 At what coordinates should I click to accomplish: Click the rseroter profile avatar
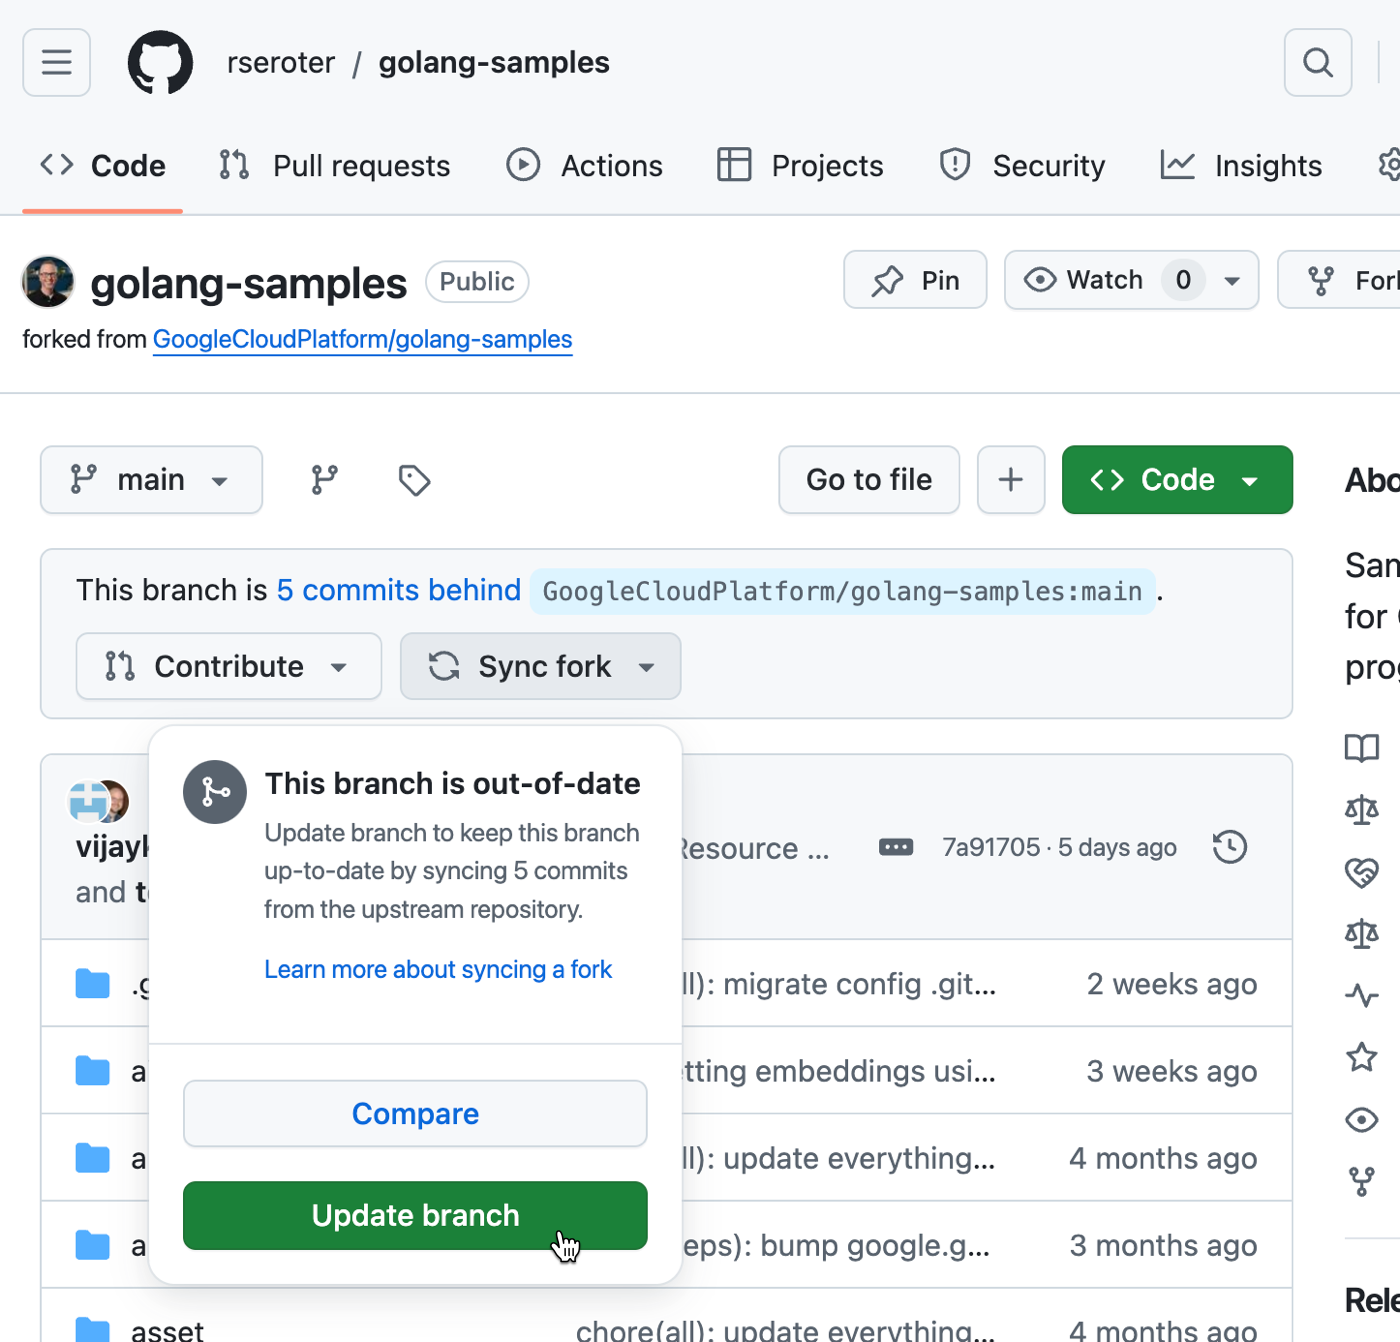(x=48, y=282)
